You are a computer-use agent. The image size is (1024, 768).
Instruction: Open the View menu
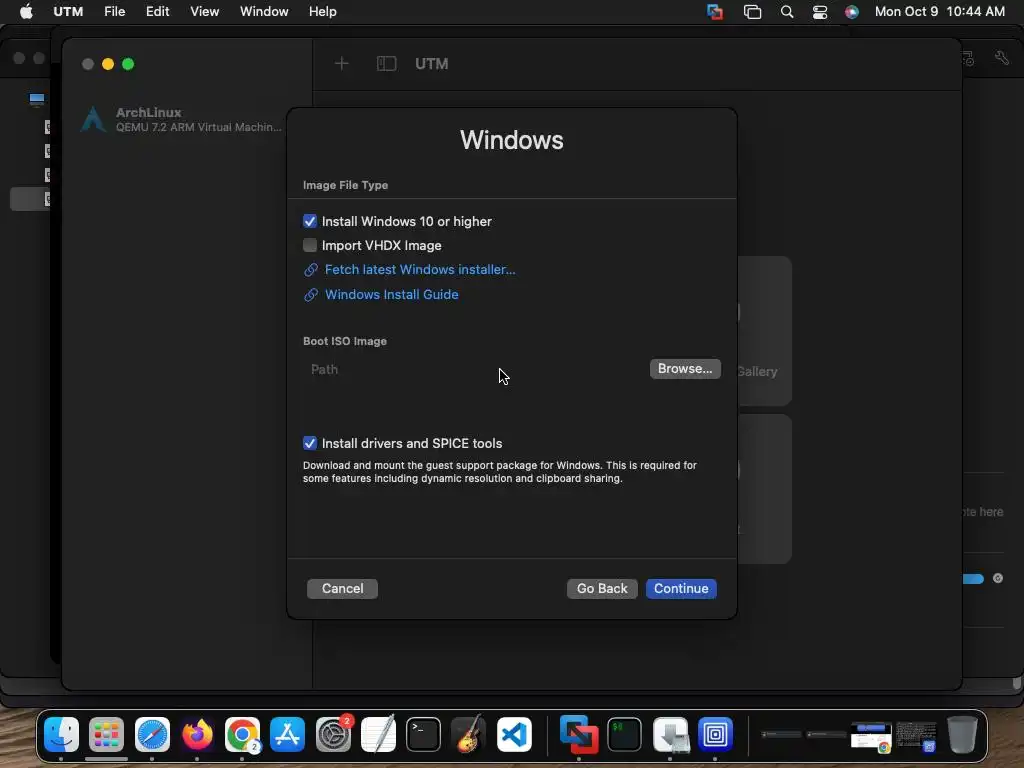point(204,12)
